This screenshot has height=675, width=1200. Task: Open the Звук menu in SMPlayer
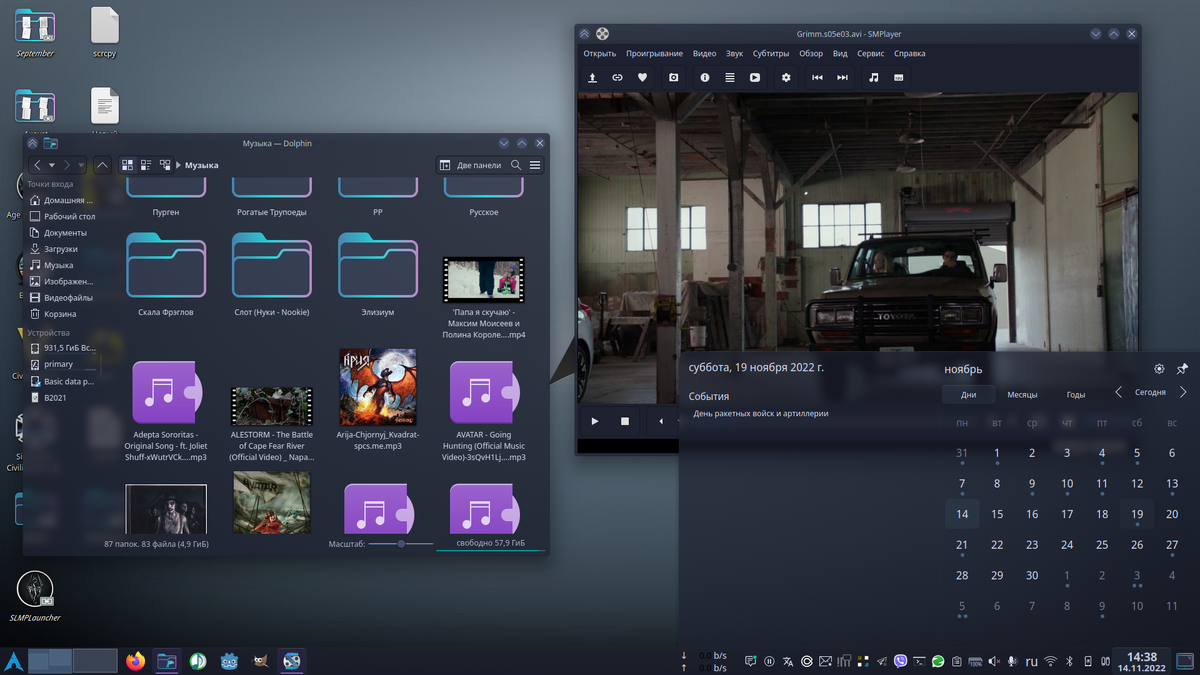coord(734,54)
